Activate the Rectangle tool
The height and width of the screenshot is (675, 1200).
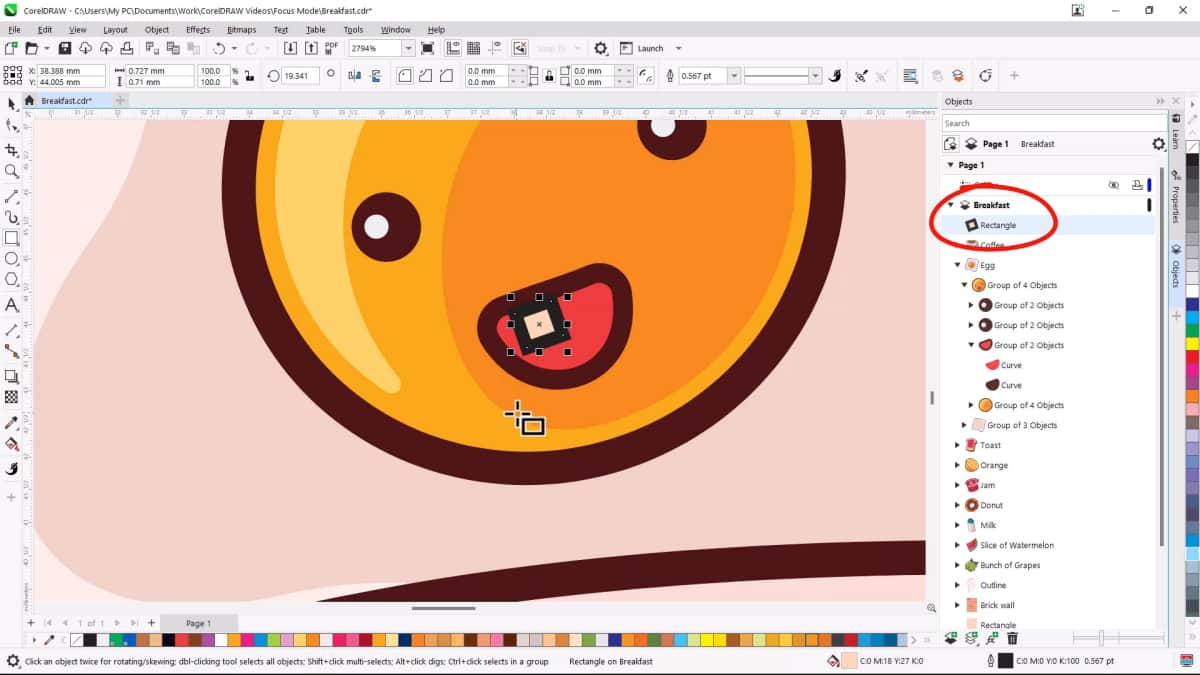[12, 238]
